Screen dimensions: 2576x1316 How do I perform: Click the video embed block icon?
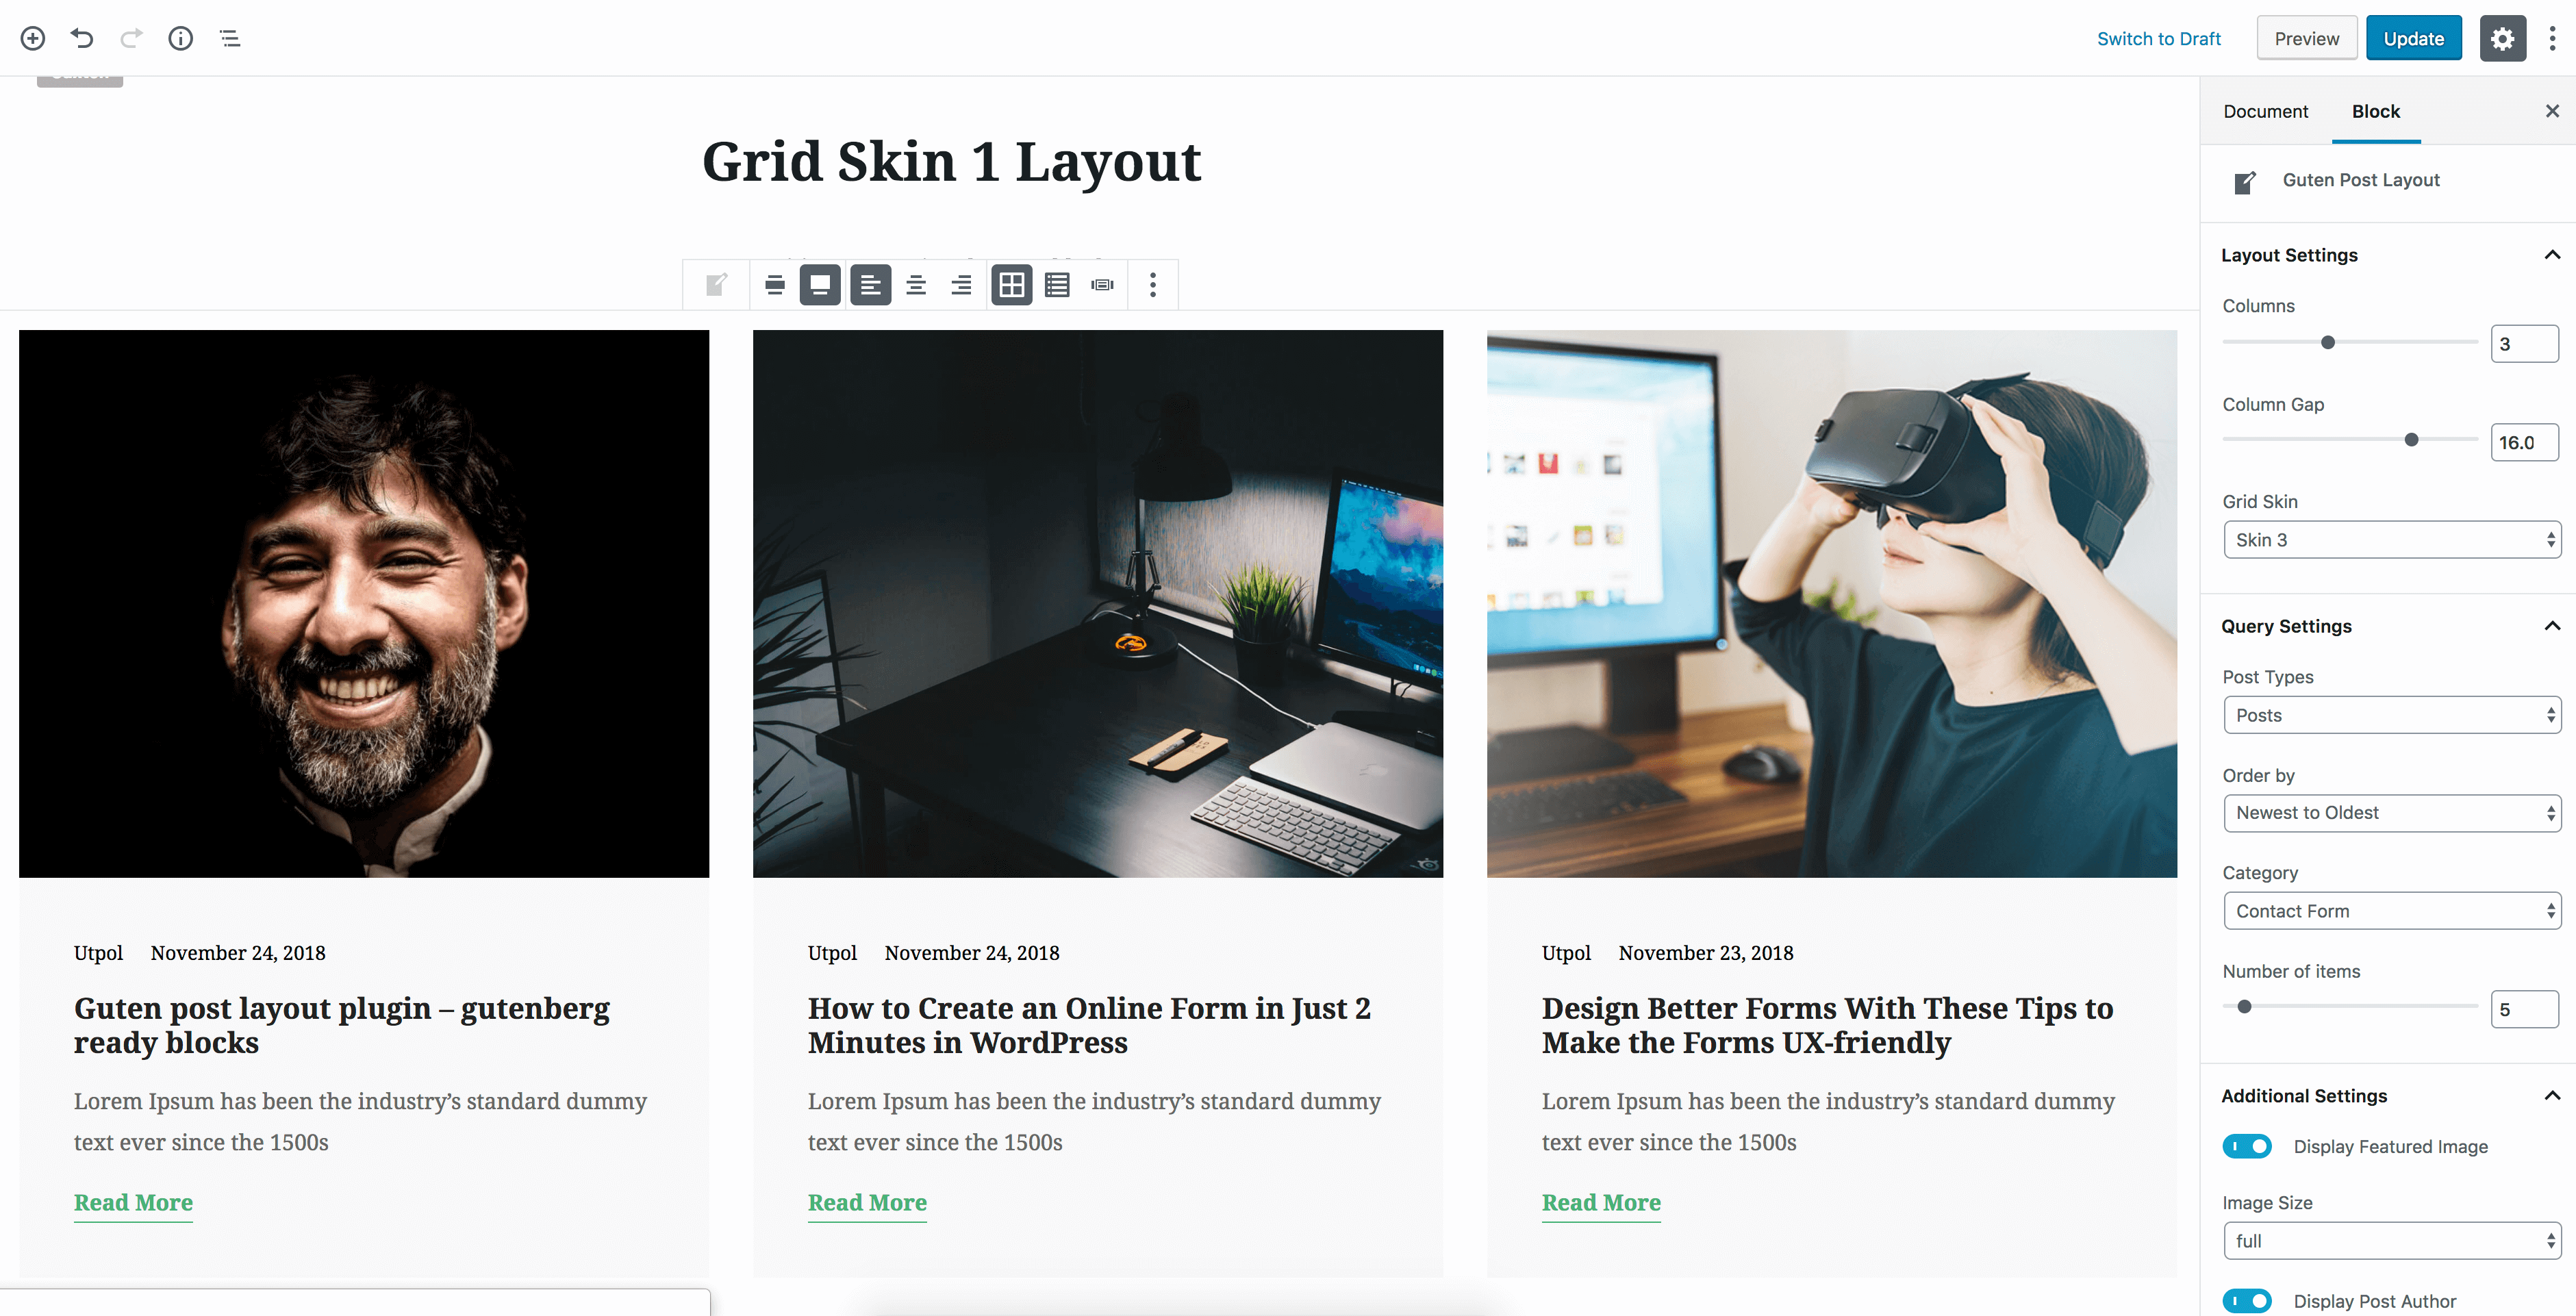click(x=1102, y=282)
